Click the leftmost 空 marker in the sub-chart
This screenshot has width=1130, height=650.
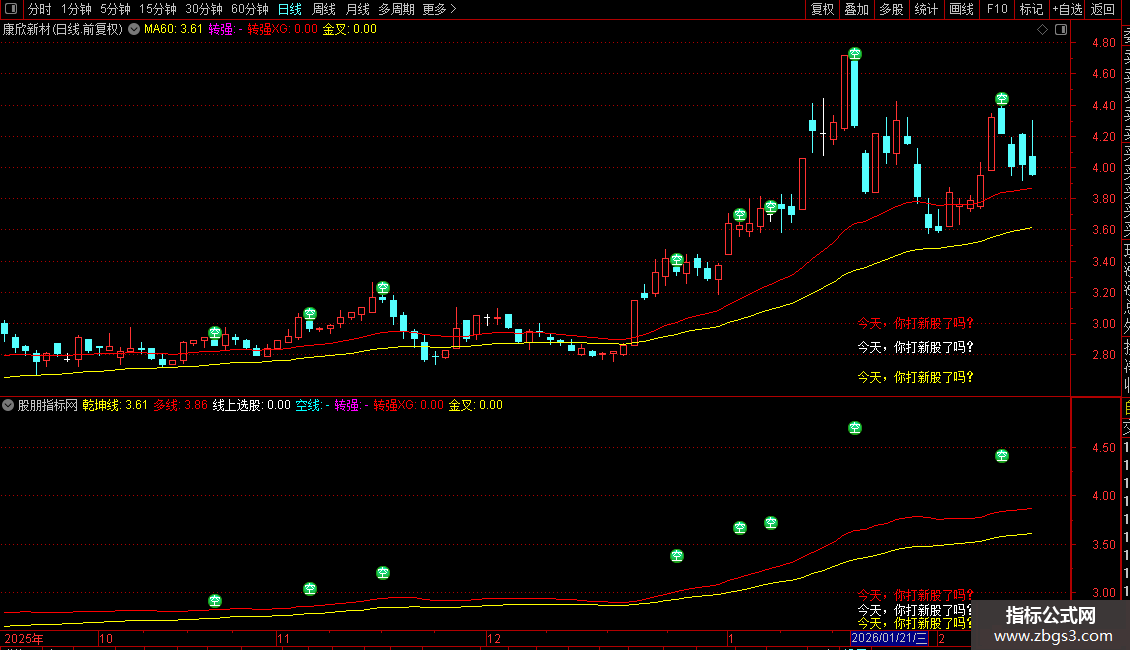215,600
